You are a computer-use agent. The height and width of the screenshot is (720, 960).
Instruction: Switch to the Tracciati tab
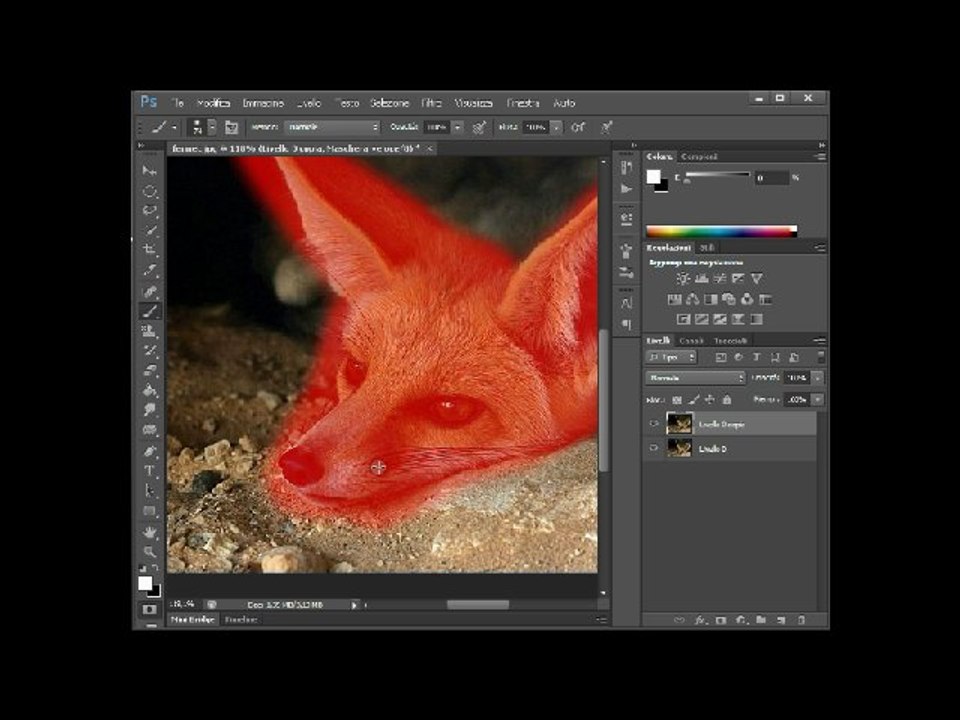coord(730,340)
